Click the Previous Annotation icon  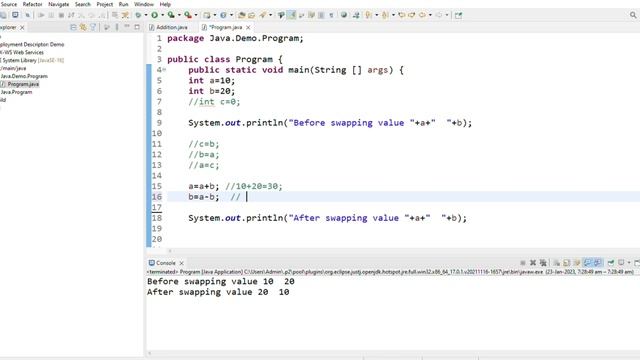click(385, 15)
